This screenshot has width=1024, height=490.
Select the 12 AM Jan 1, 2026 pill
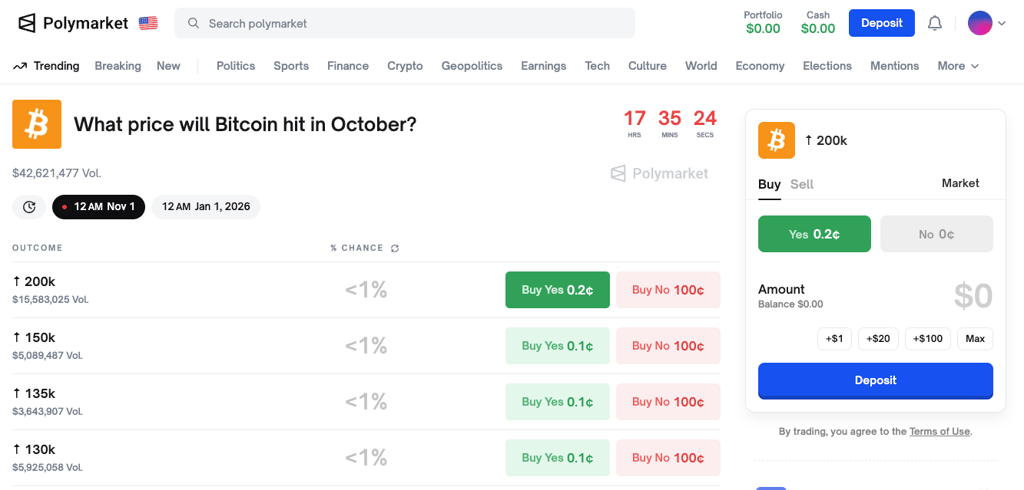[206, 206]
